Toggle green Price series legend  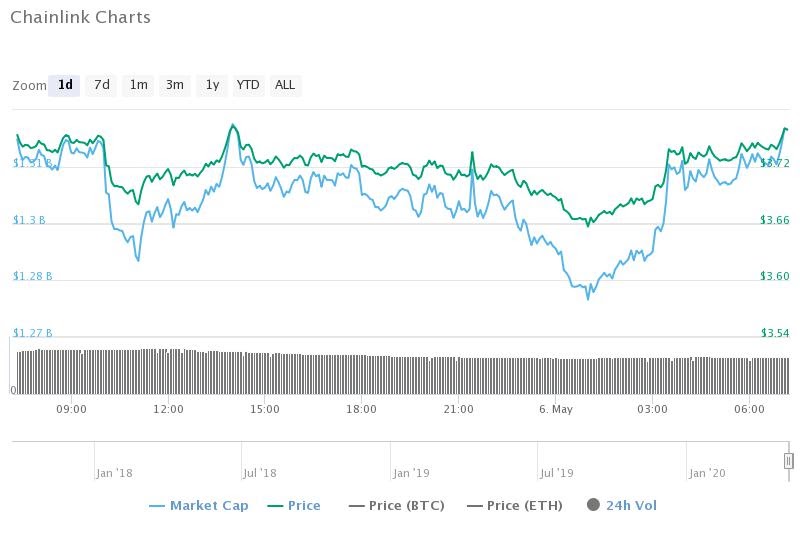coord(304,506)
